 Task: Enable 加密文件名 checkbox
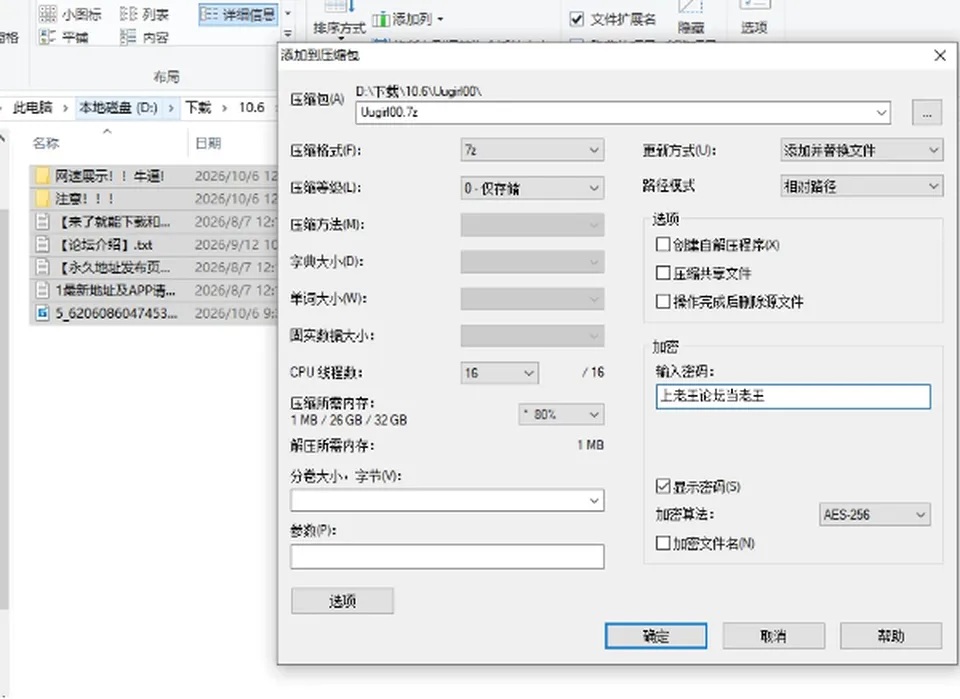(662, 543)
